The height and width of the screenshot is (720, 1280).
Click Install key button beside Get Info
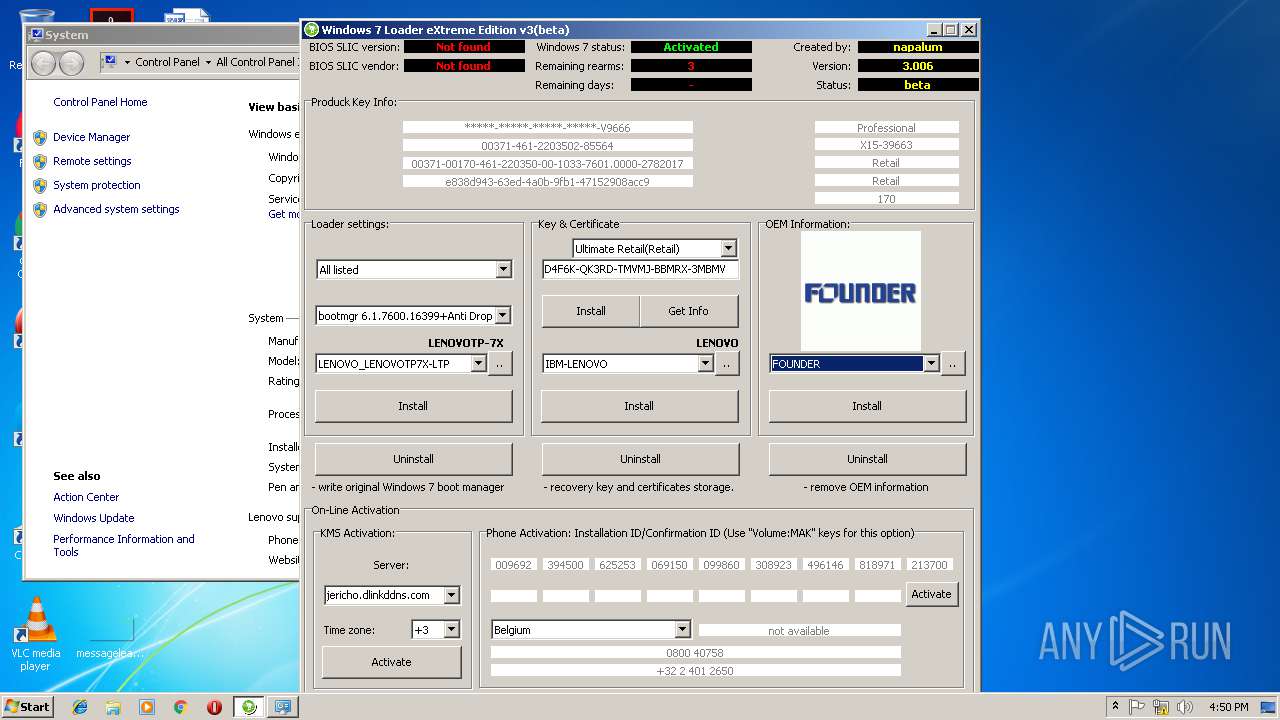point(591,311)
